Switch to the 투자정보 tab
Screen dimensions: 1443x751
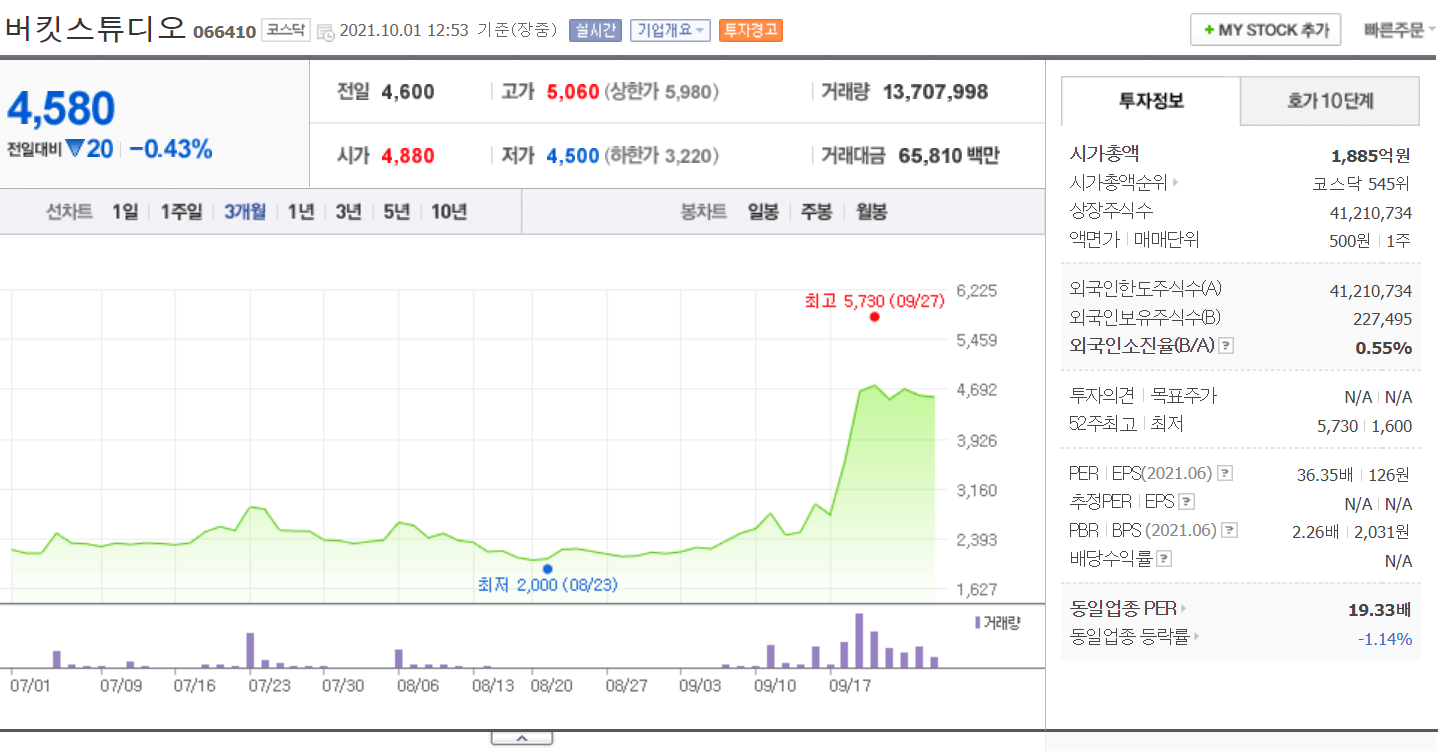[x=1151, y=101]
